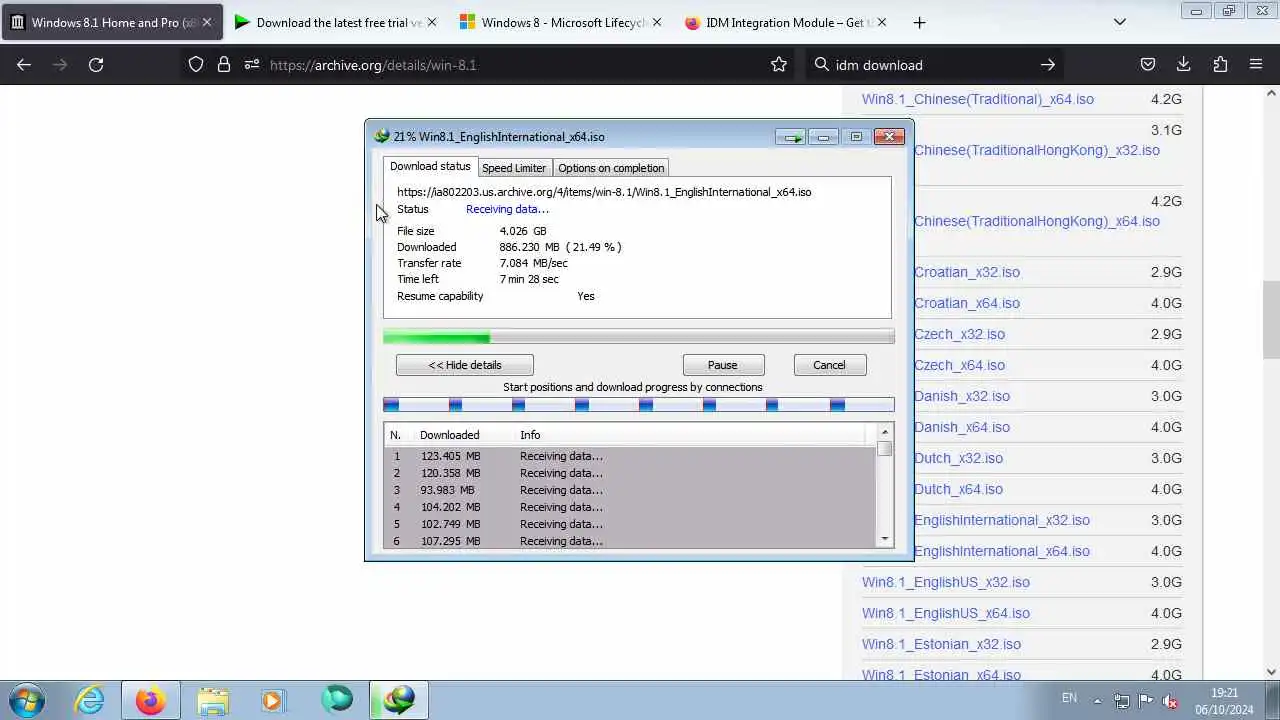This screenshot has width=1280, height=720.
Task: Show hidden system tray icons
Action: (1097, 701)
